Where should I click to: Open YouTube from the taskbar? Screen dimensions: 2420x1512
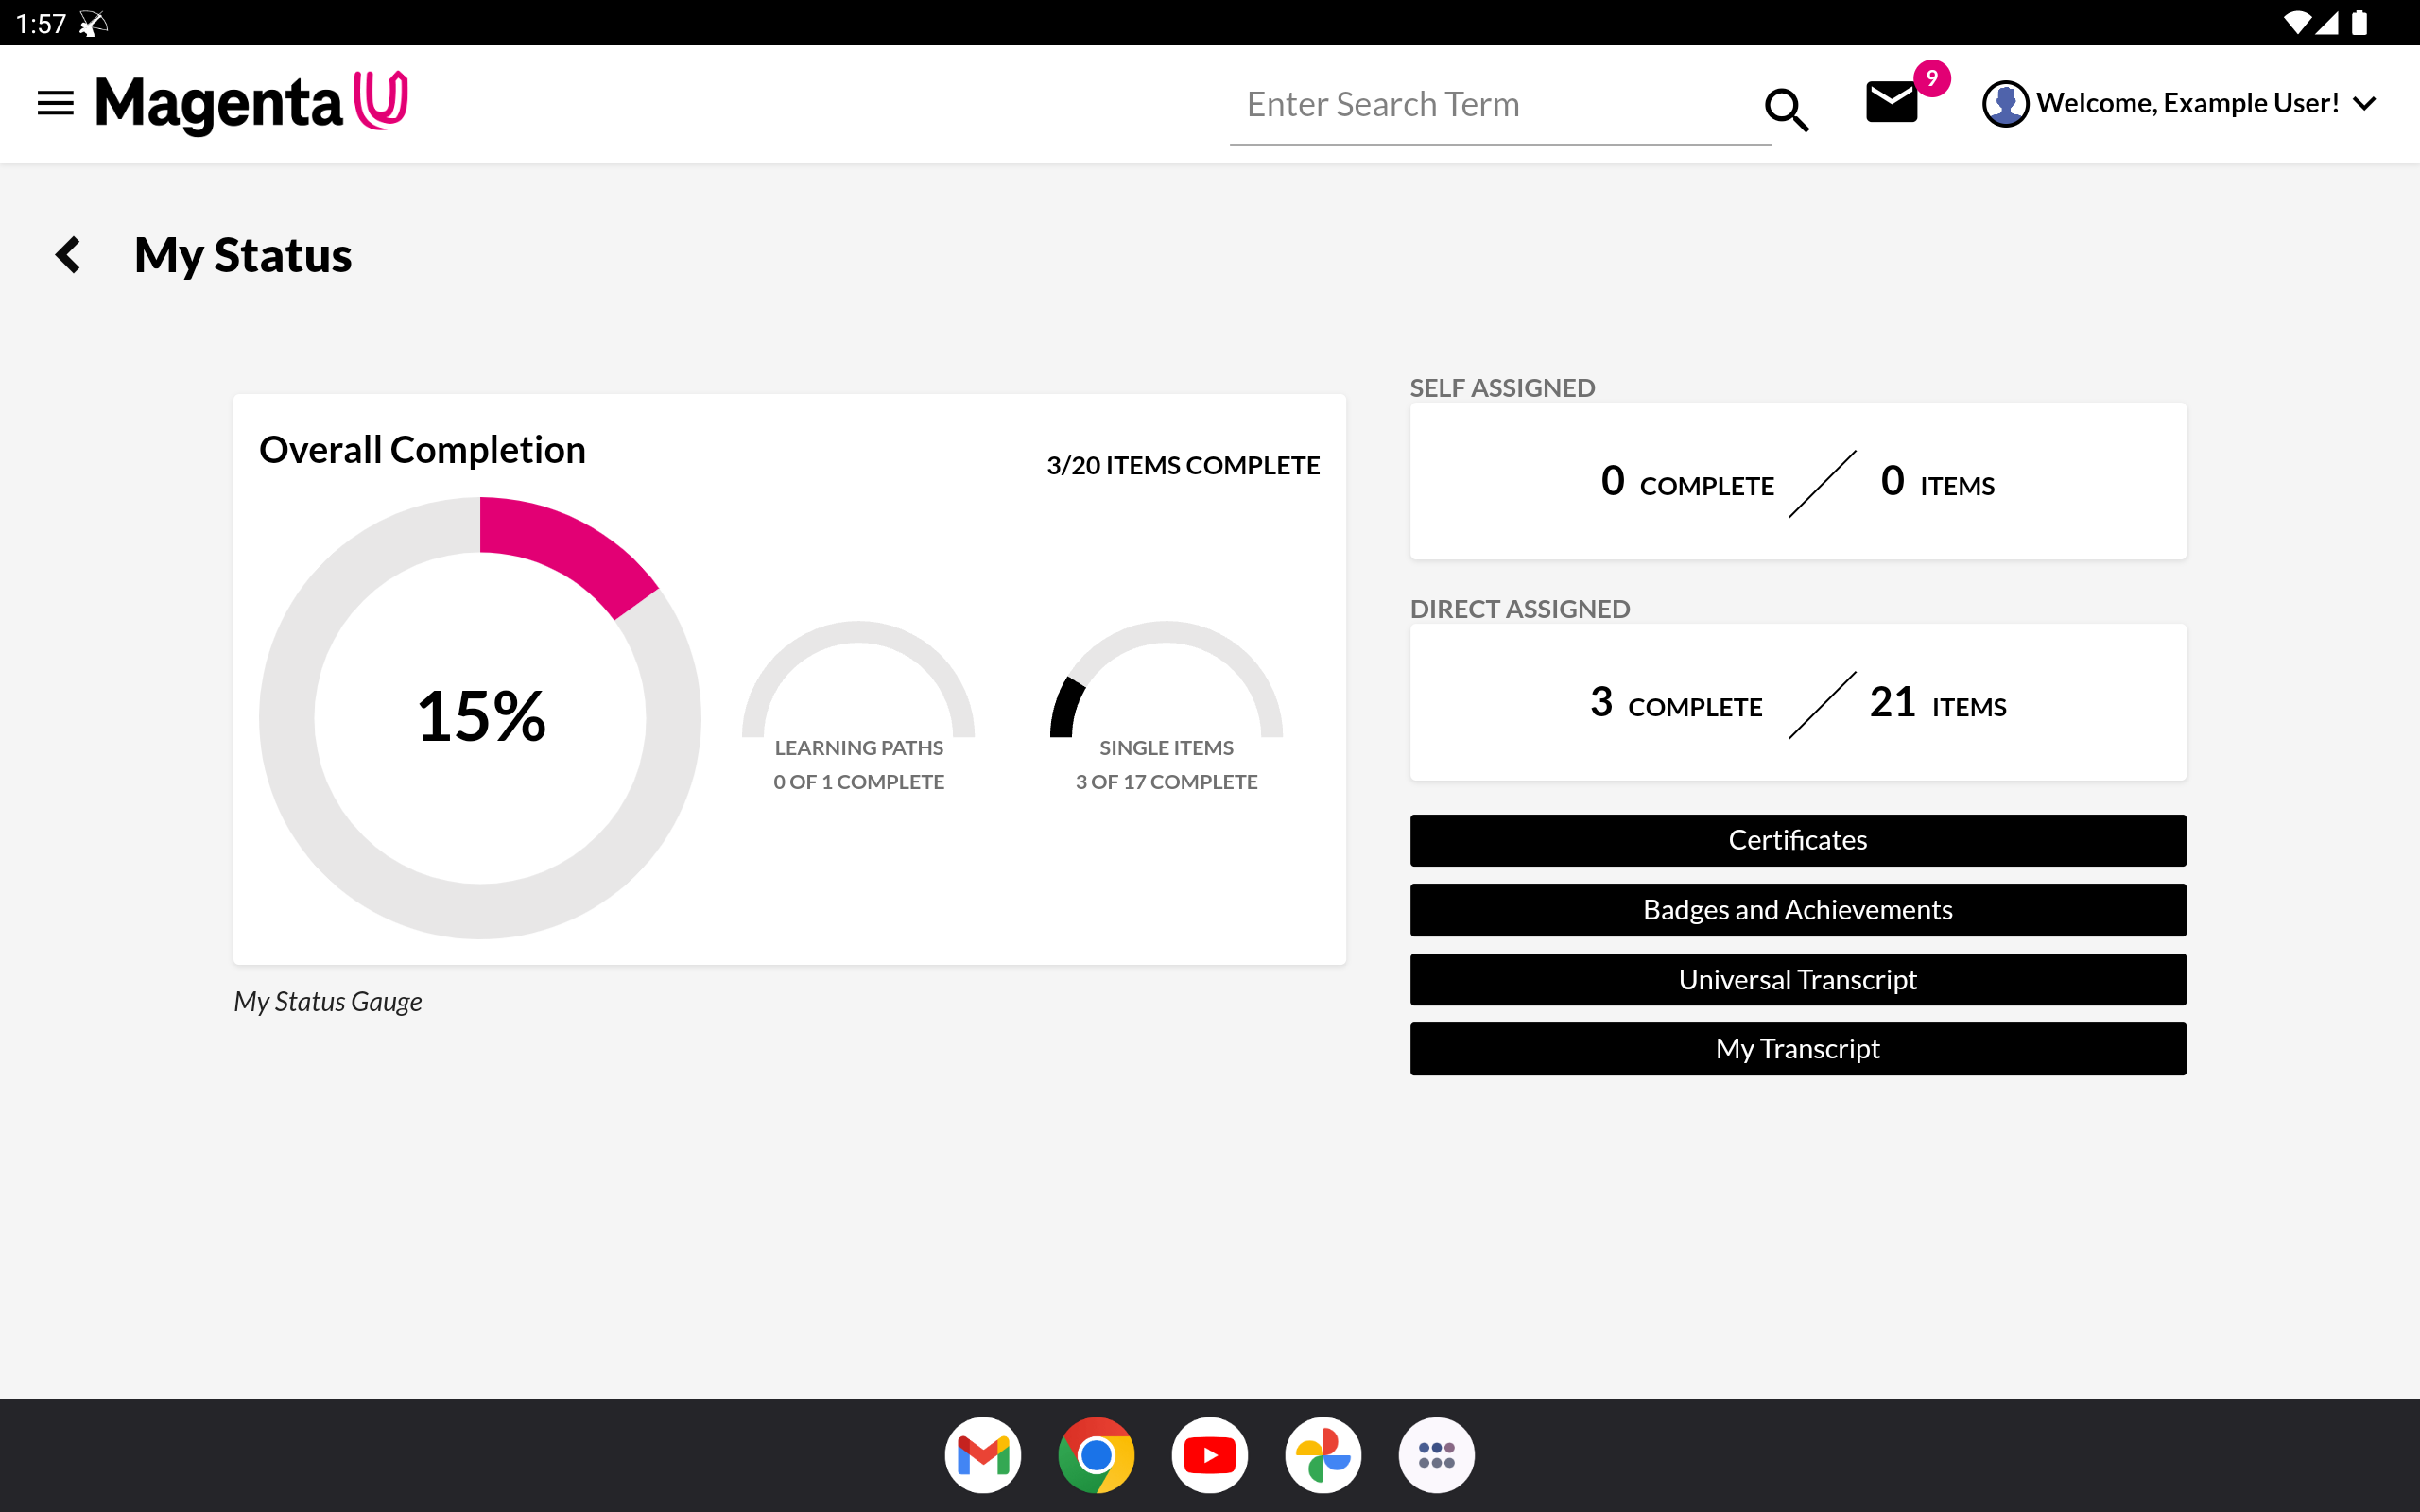(1210, 1455)
